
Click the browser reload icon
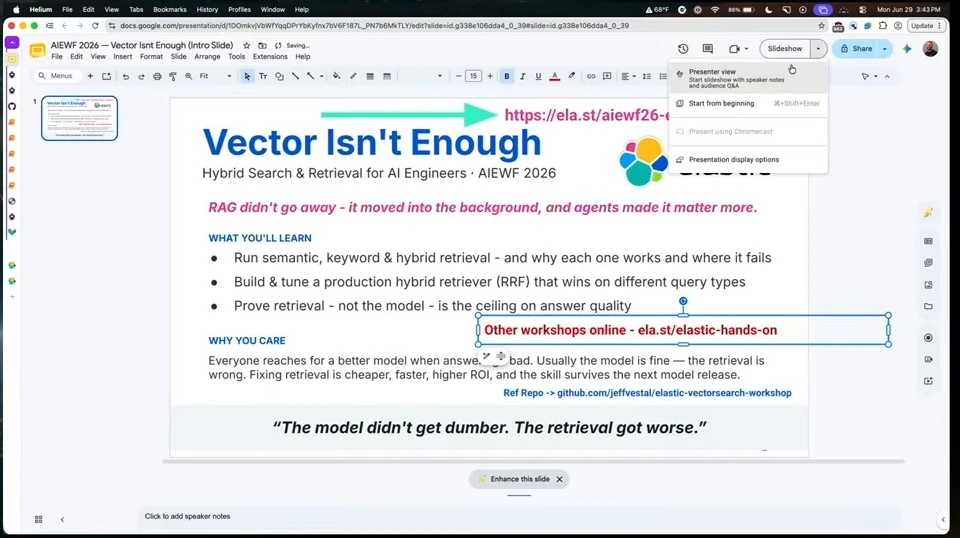coord(95,26)
